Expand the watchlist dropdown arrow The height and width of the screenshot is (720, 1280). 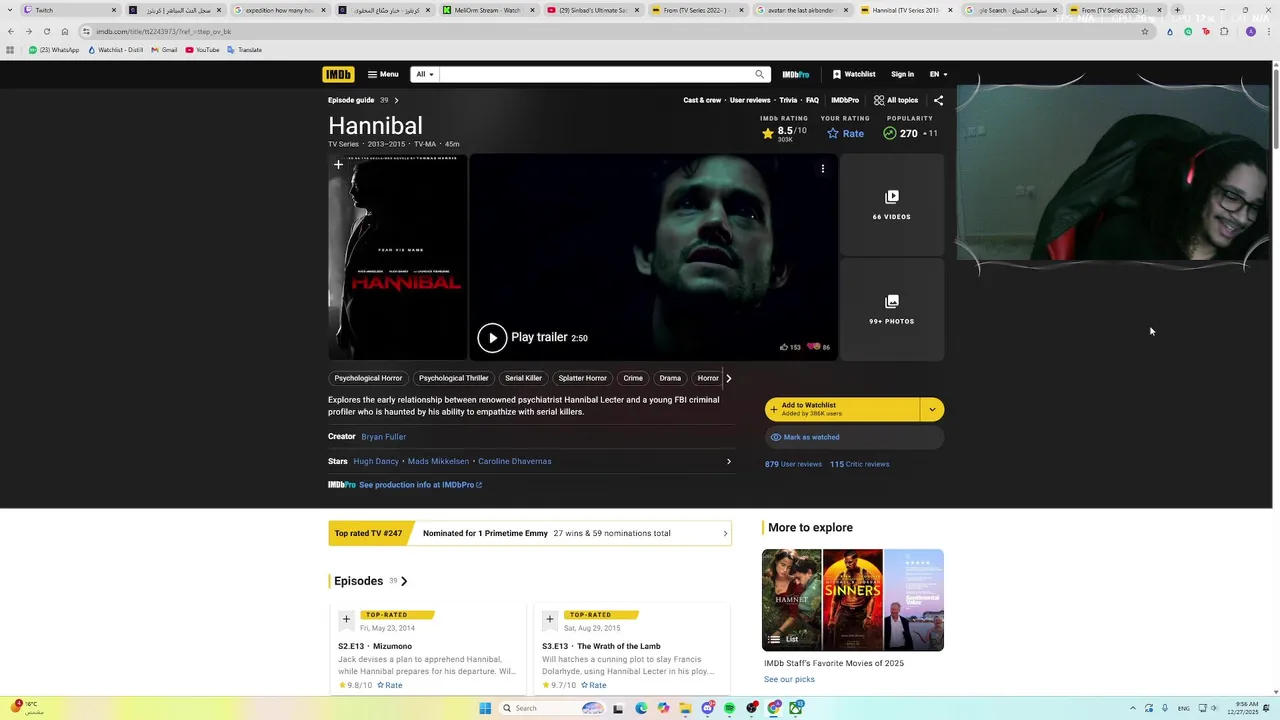point(932,409)
